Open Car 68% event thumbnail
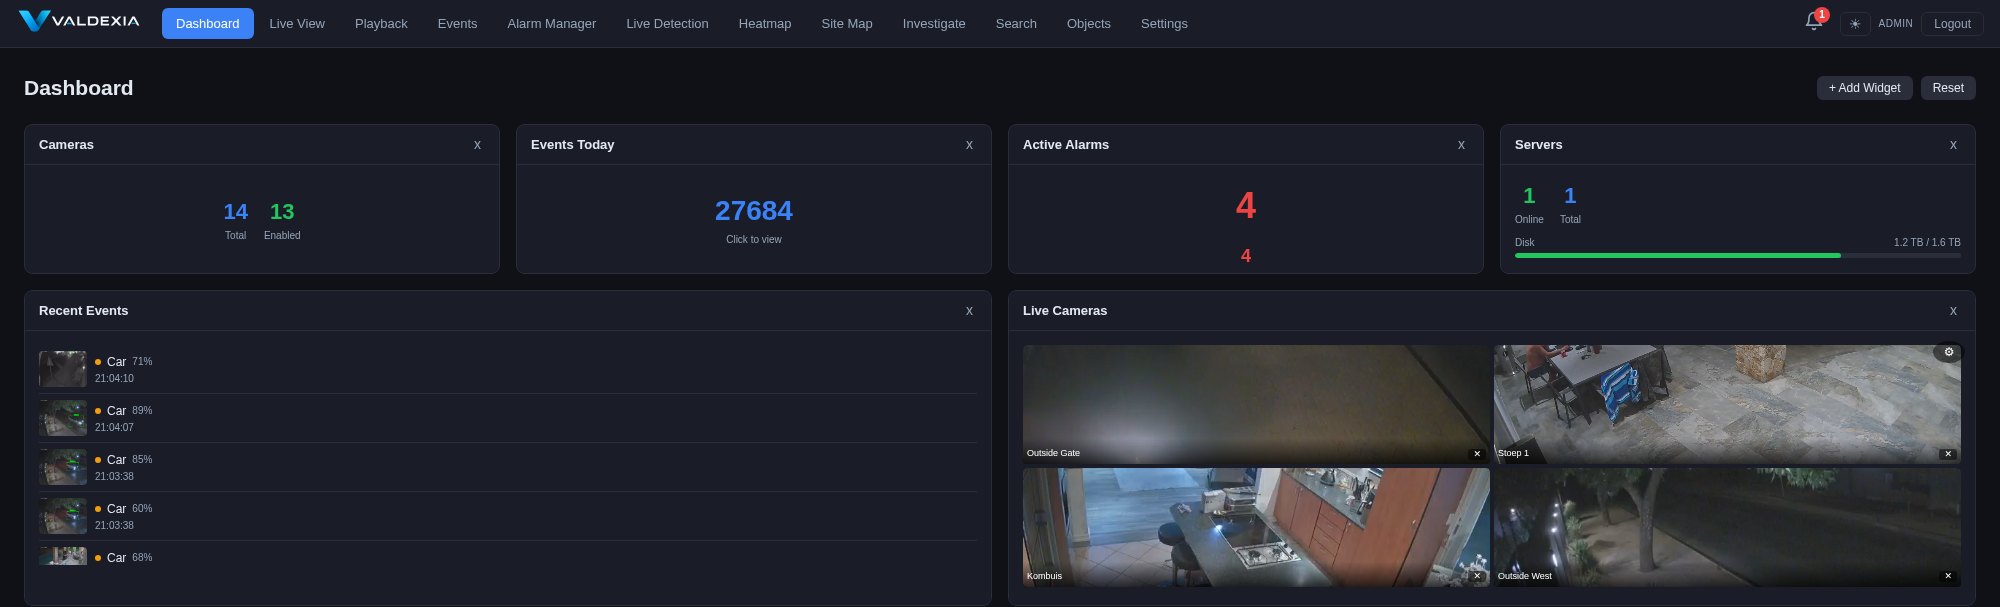Image resolution: width=2000 pixels, height=607 pixels. [63, 556]
